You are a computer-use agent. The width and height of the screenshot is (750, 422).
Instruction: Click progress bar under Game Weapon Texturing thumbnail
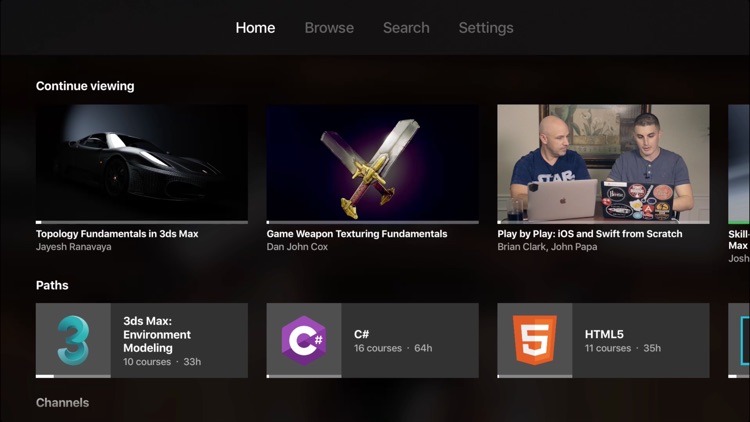(x=373, y=222)
